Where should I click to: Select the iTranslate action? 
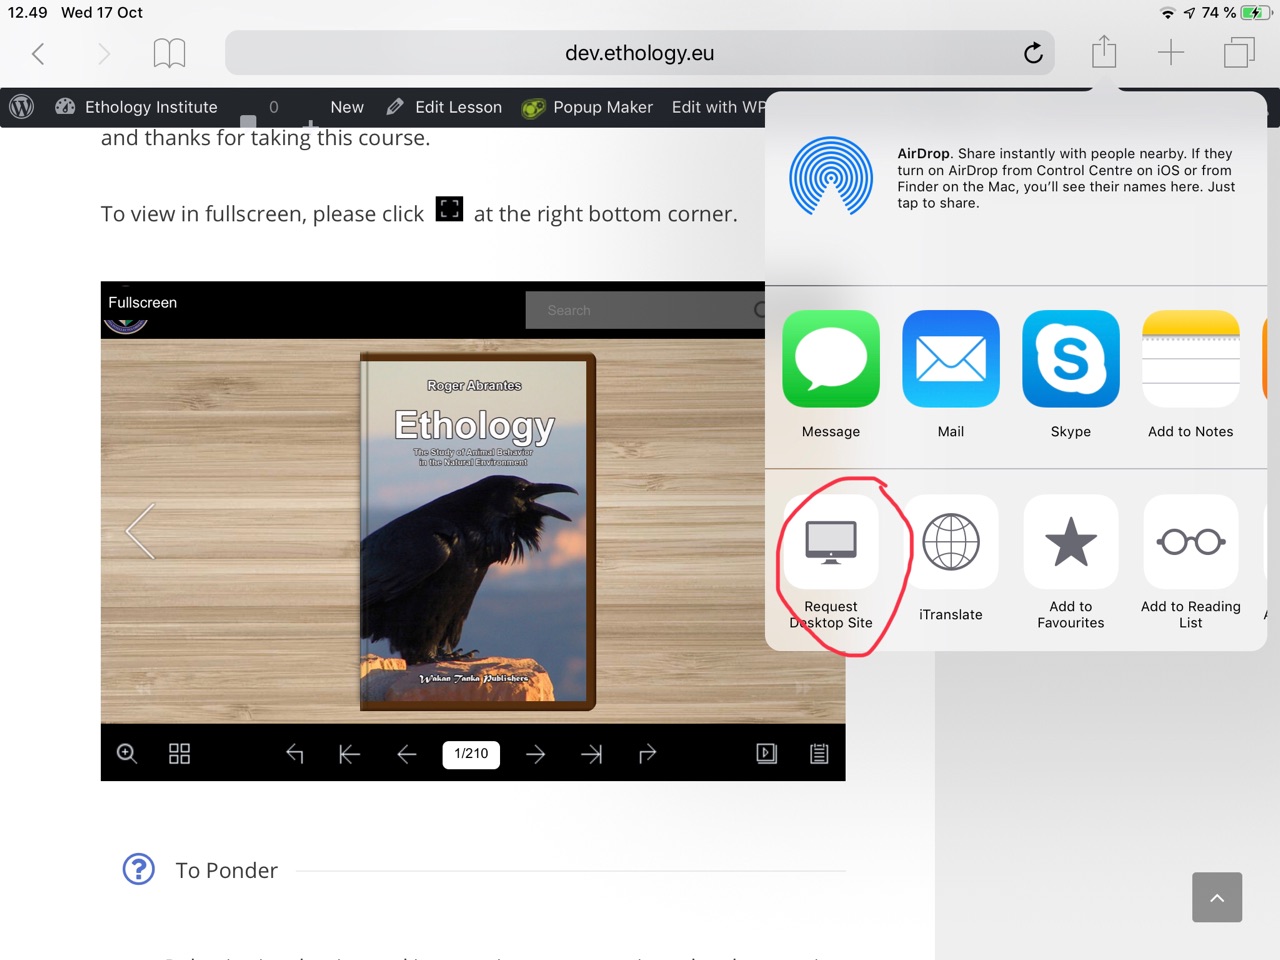951,558
